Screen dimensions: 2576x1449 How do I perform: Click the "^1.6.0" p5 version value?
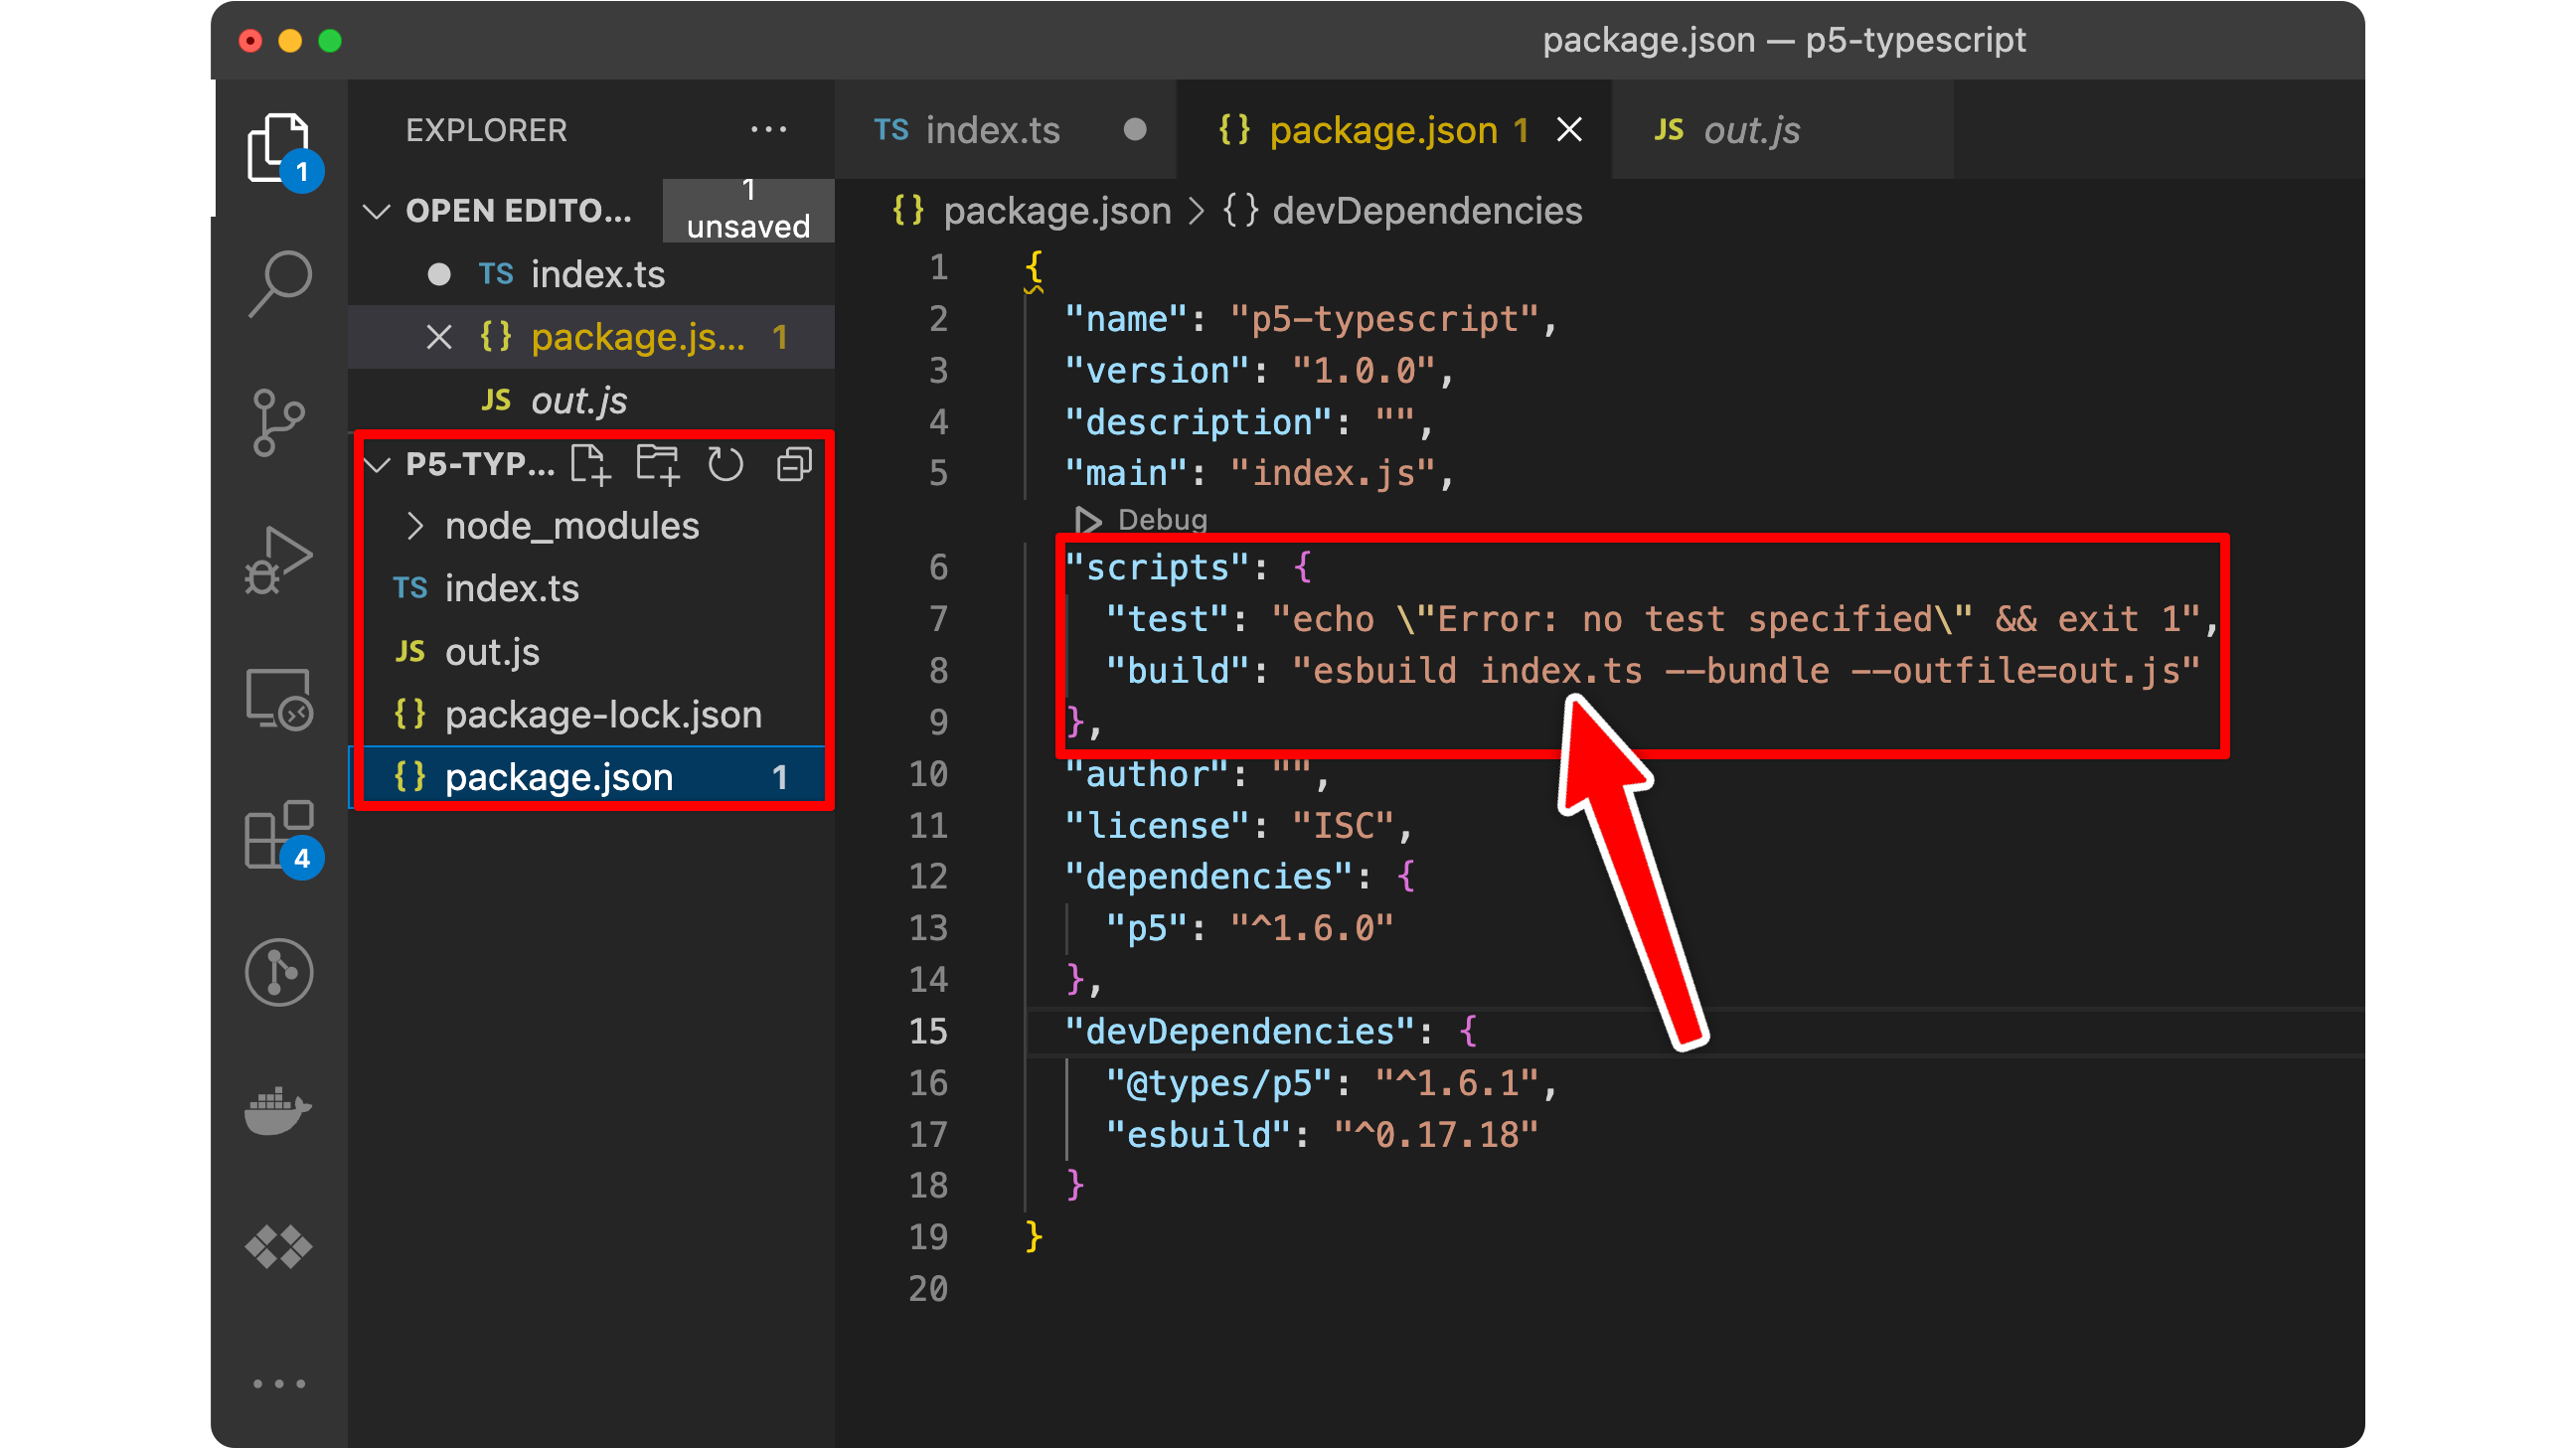coord(1312,928)
